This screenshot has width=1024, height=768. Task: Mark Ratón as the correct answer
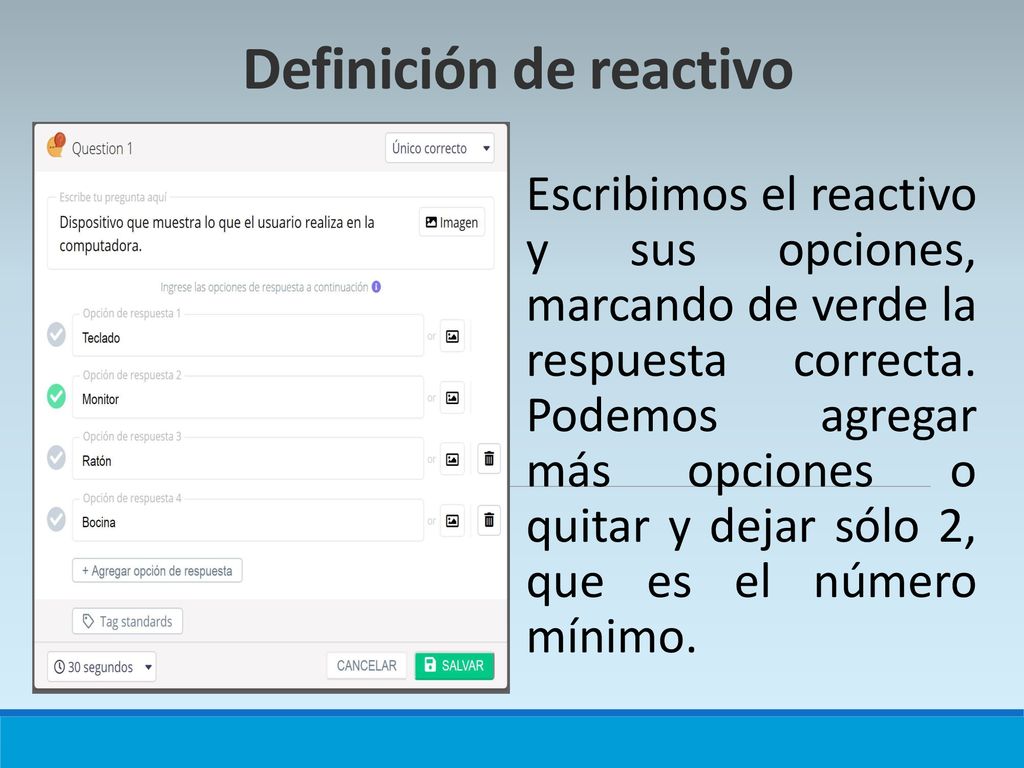(x=56, y=457)
